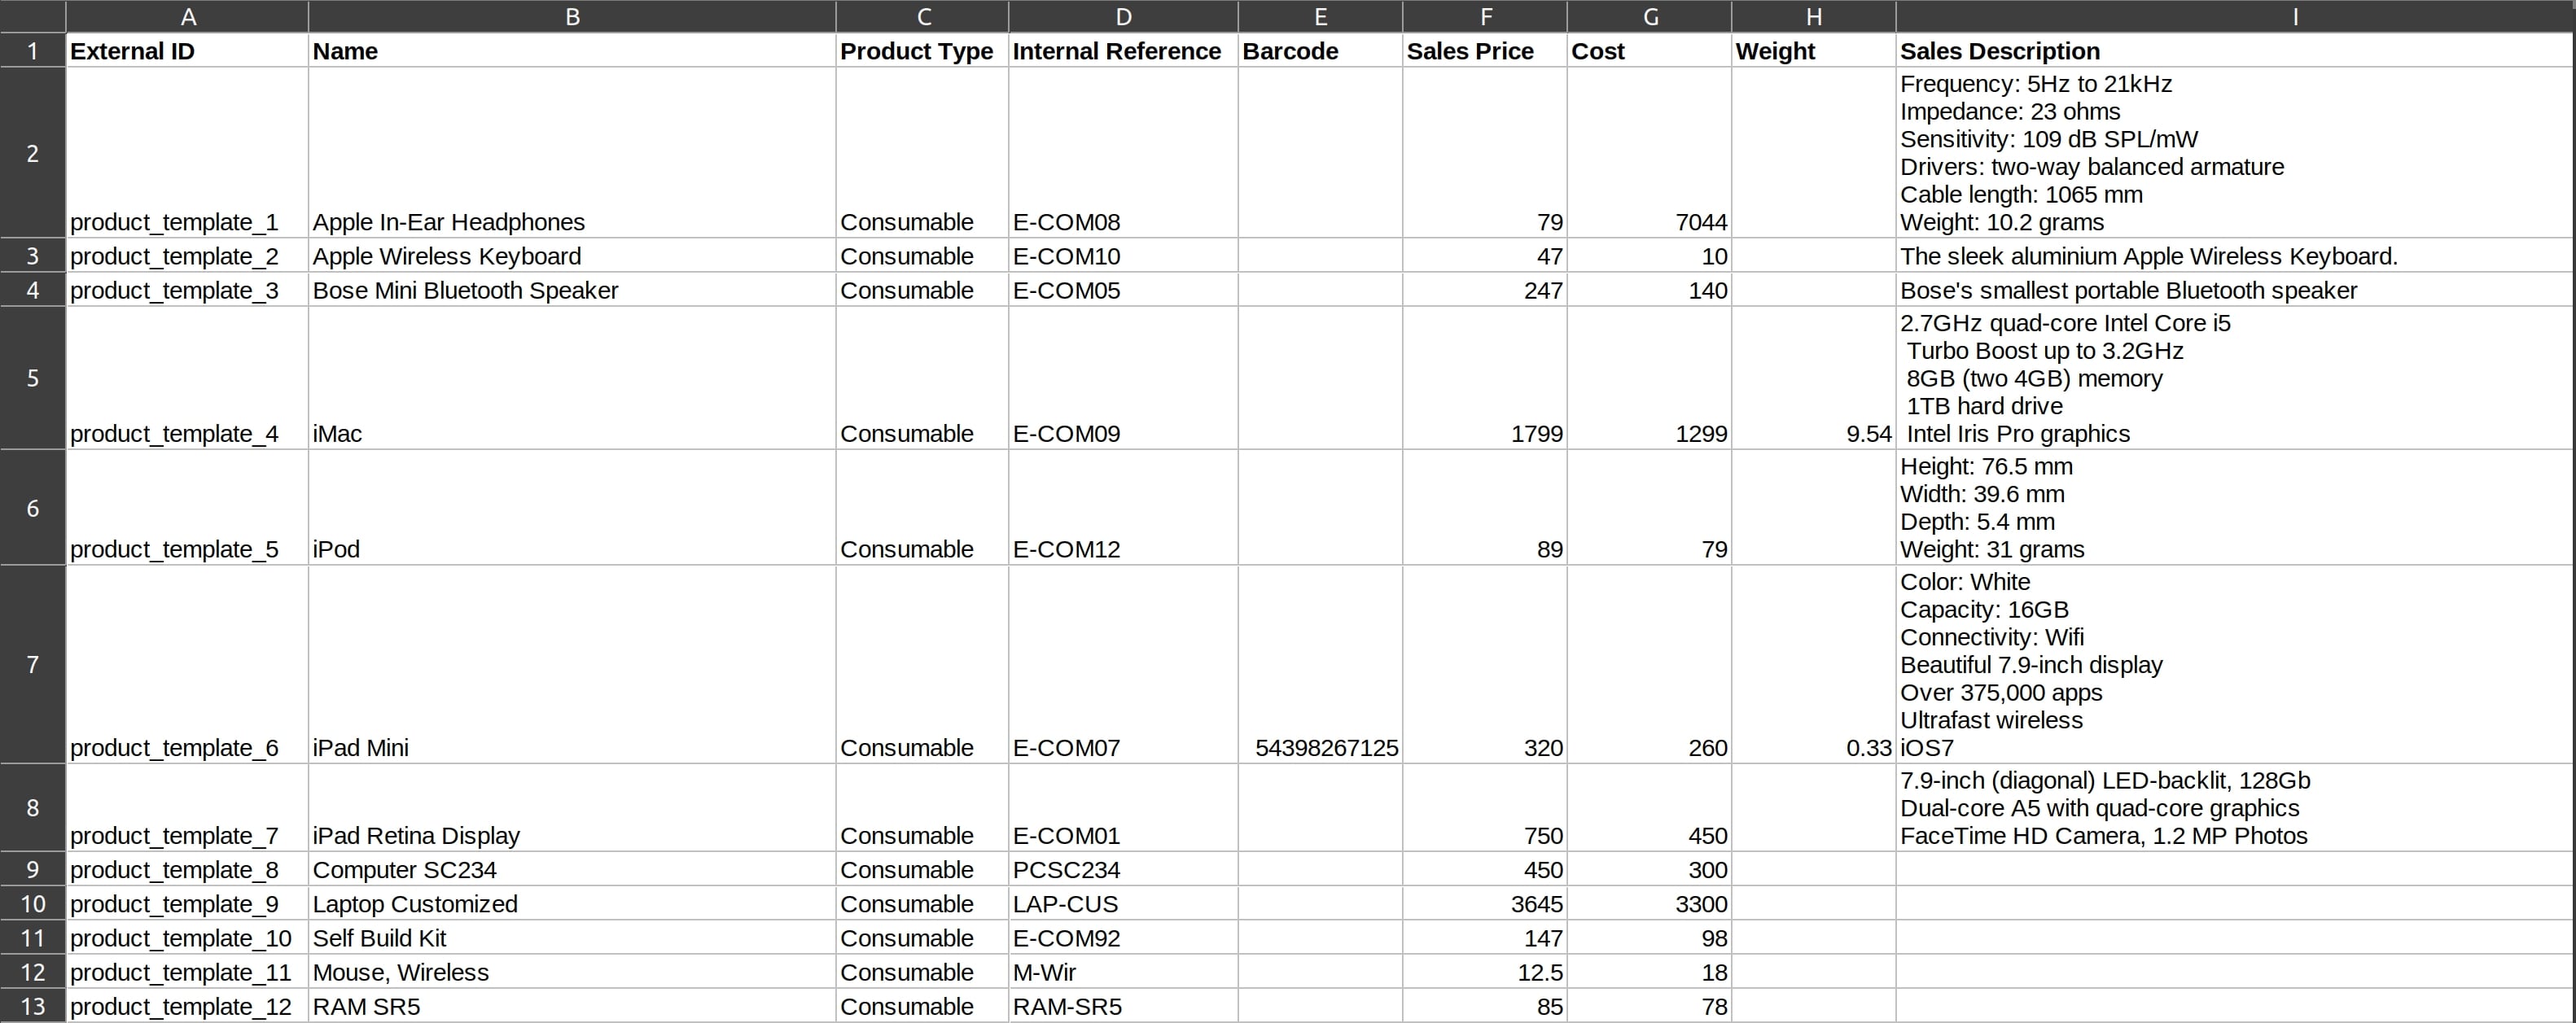
Task: Click the Weight header cell
Action: (x=1814, y=51)
